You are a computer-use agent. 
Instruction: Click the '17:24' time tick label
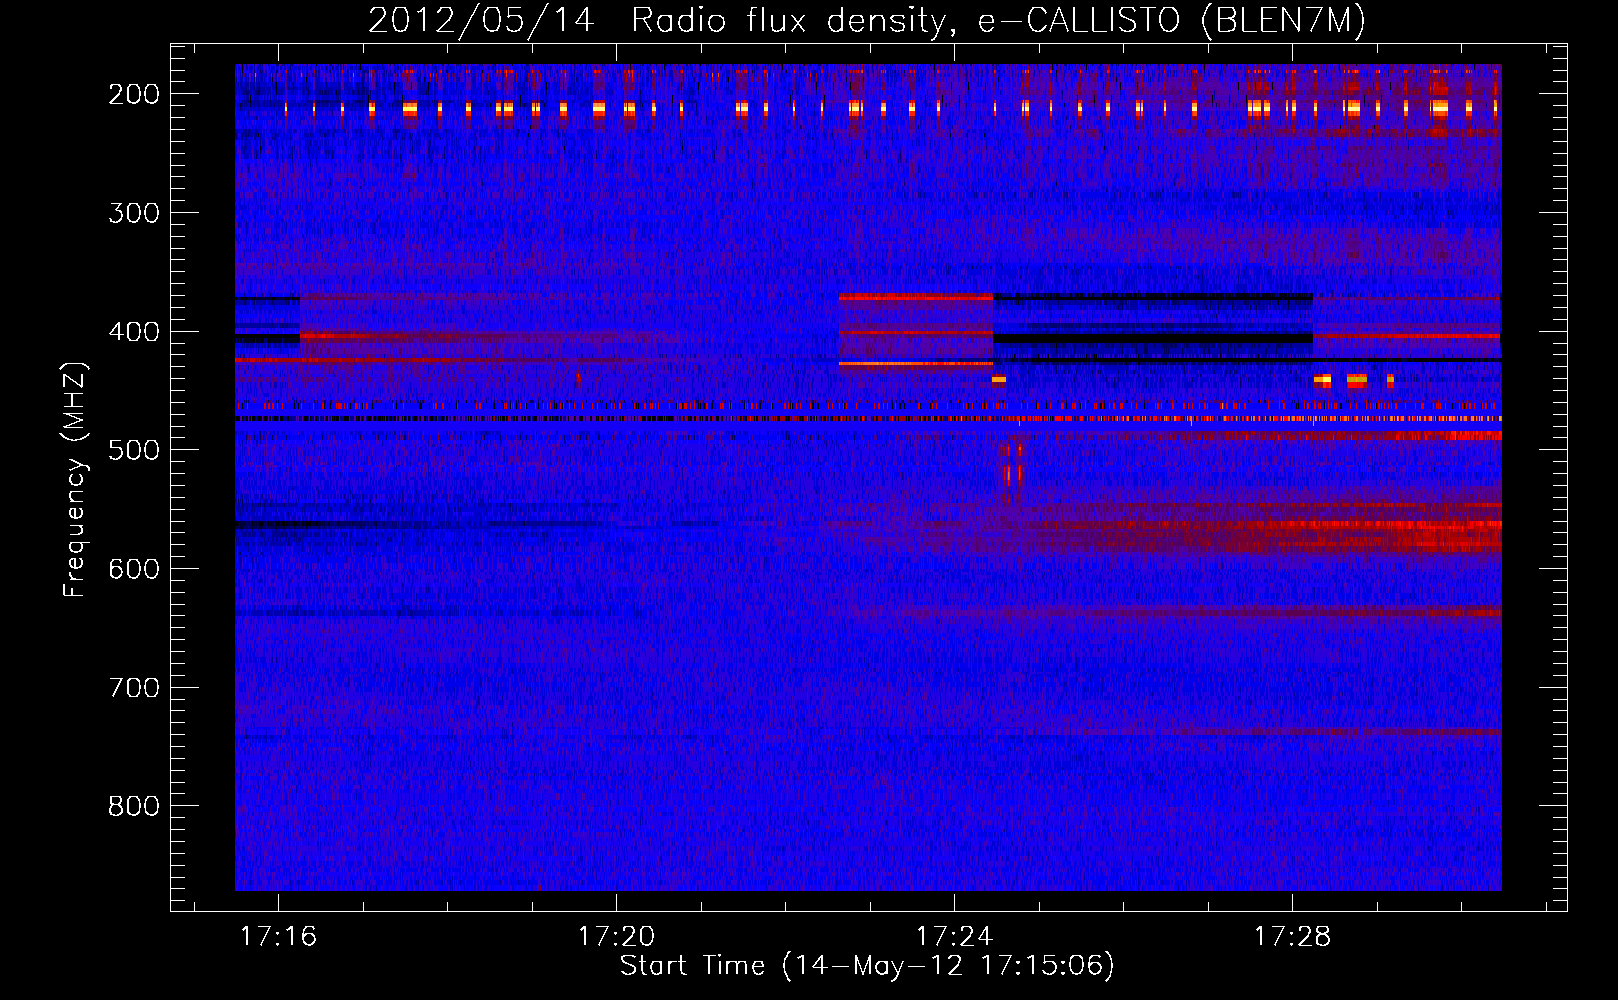click(x=955, y=936)
